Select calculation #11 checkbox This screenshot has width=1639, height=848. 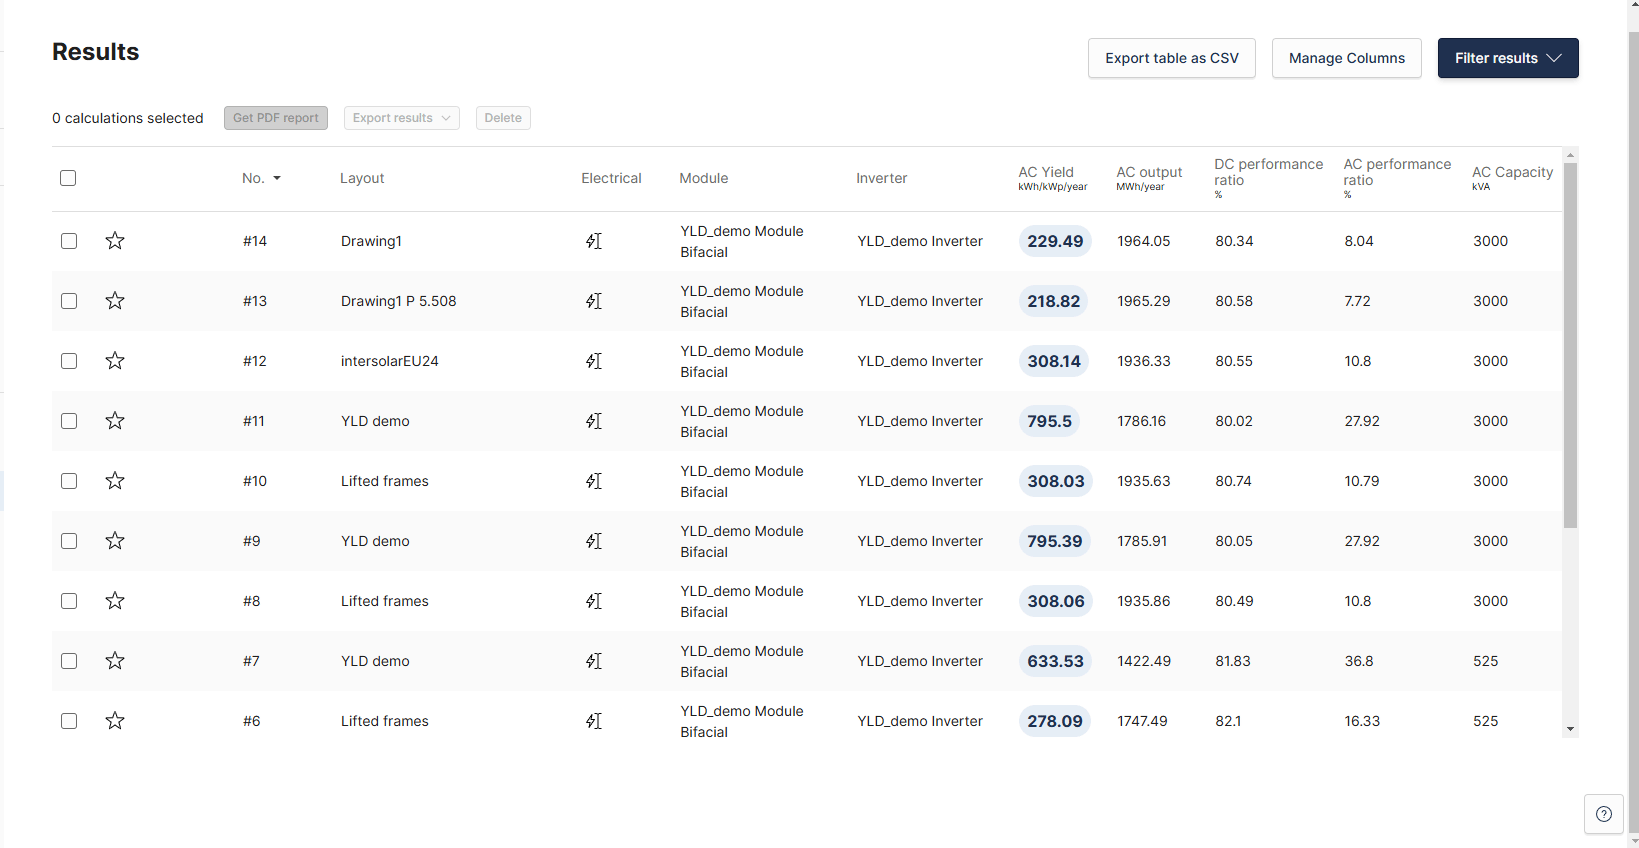pos(69,421)
